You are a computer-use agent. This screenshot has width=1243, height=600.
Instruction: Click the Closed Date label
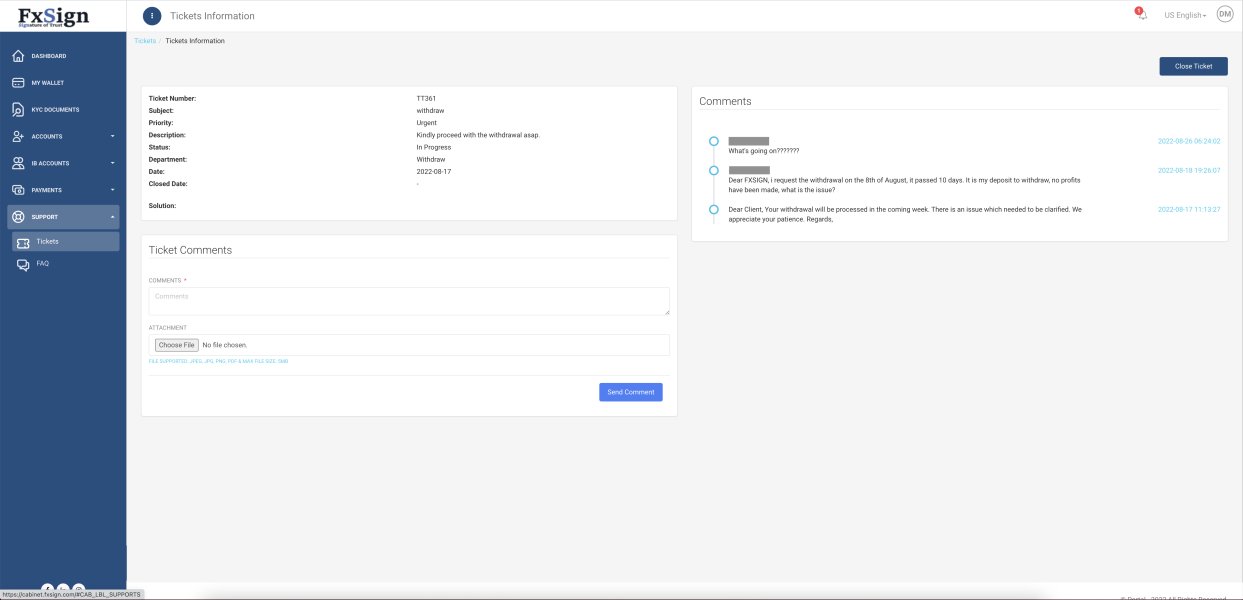pyautogui.click(x=168, y=184)
